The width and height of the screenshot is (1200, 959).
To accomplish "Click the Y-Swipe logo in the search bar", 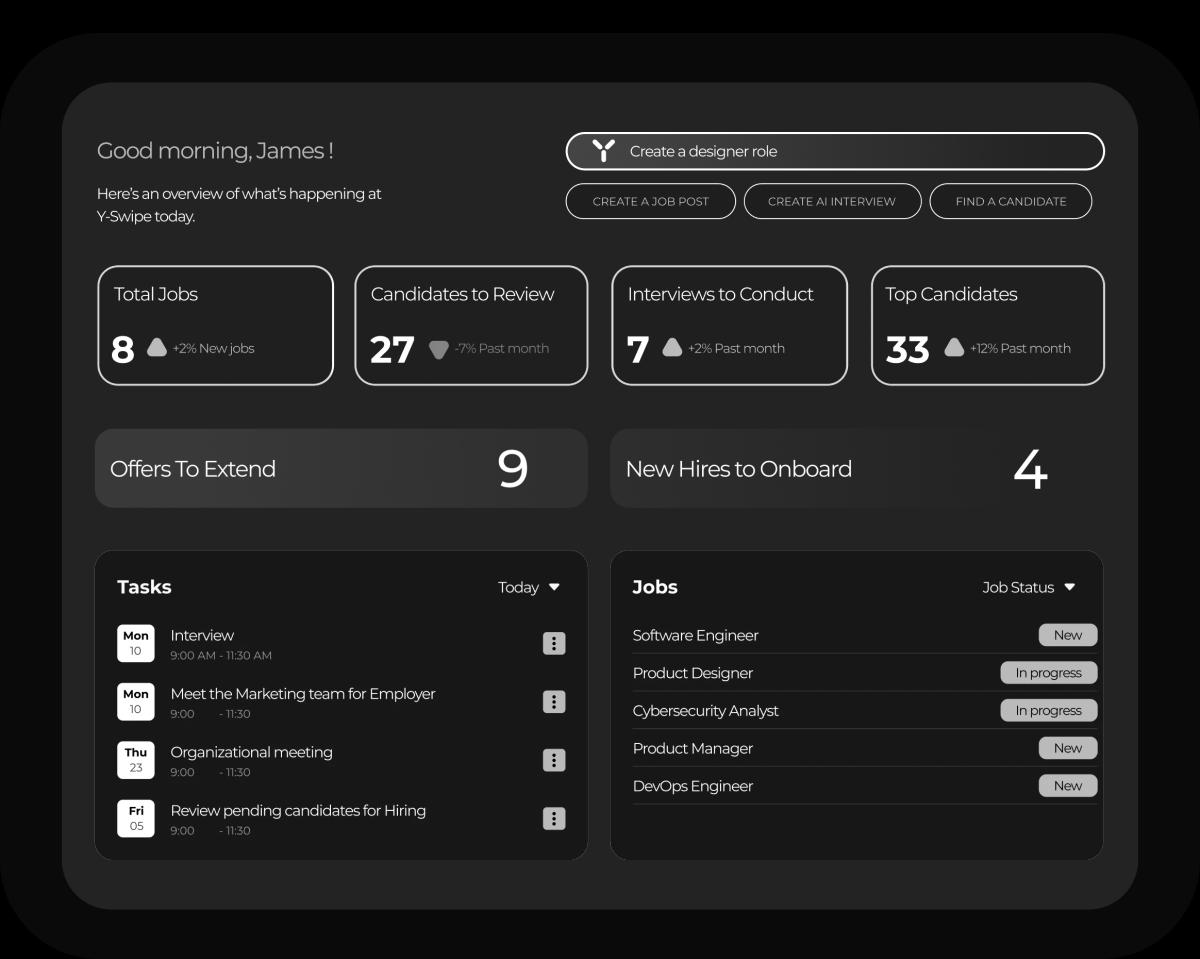I will pos(603,151).
